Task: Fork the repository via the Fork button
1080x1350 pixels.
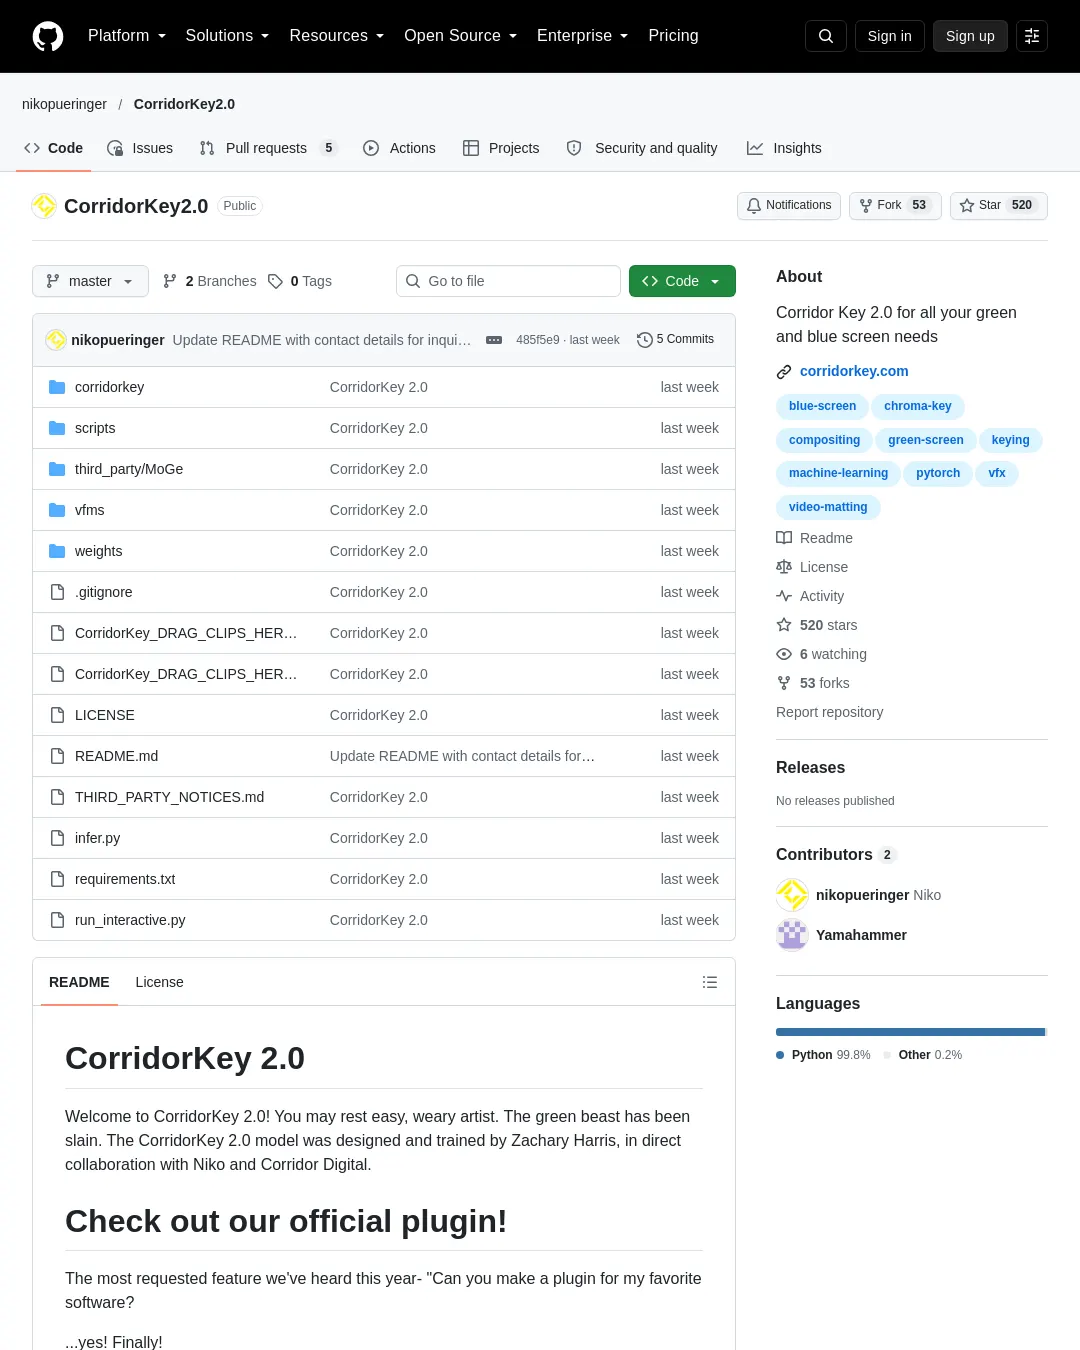Action: (x=895, y=205)
